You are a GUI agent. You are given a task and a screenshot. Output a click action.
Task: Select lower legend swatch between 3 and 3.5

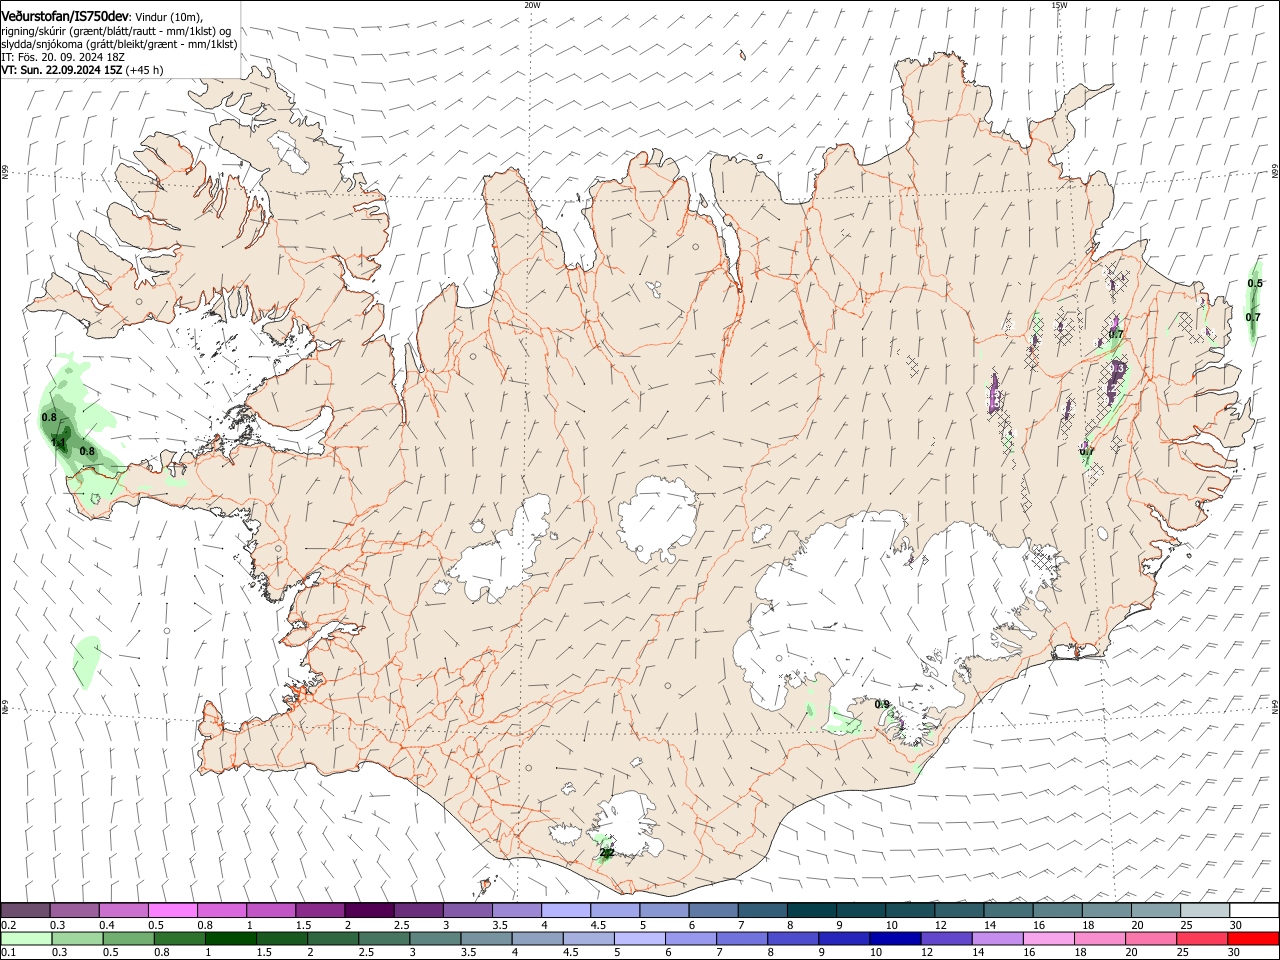[435, 938]
